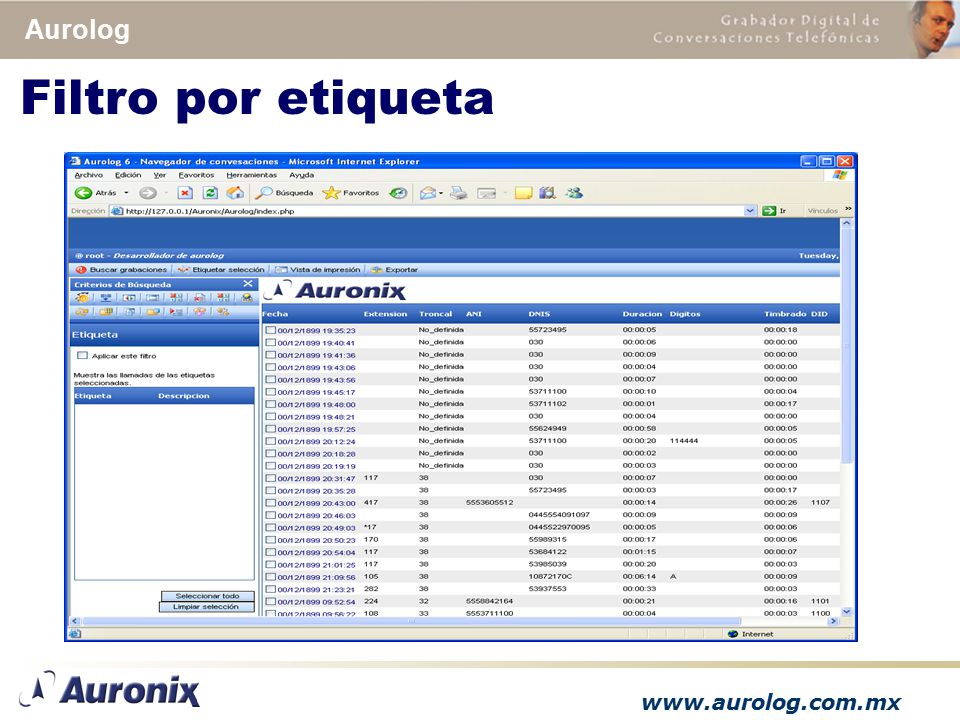Click the Mail envelope icon
Image resolution: width=960 pixels, height=720 pixels.
[427, 193]
